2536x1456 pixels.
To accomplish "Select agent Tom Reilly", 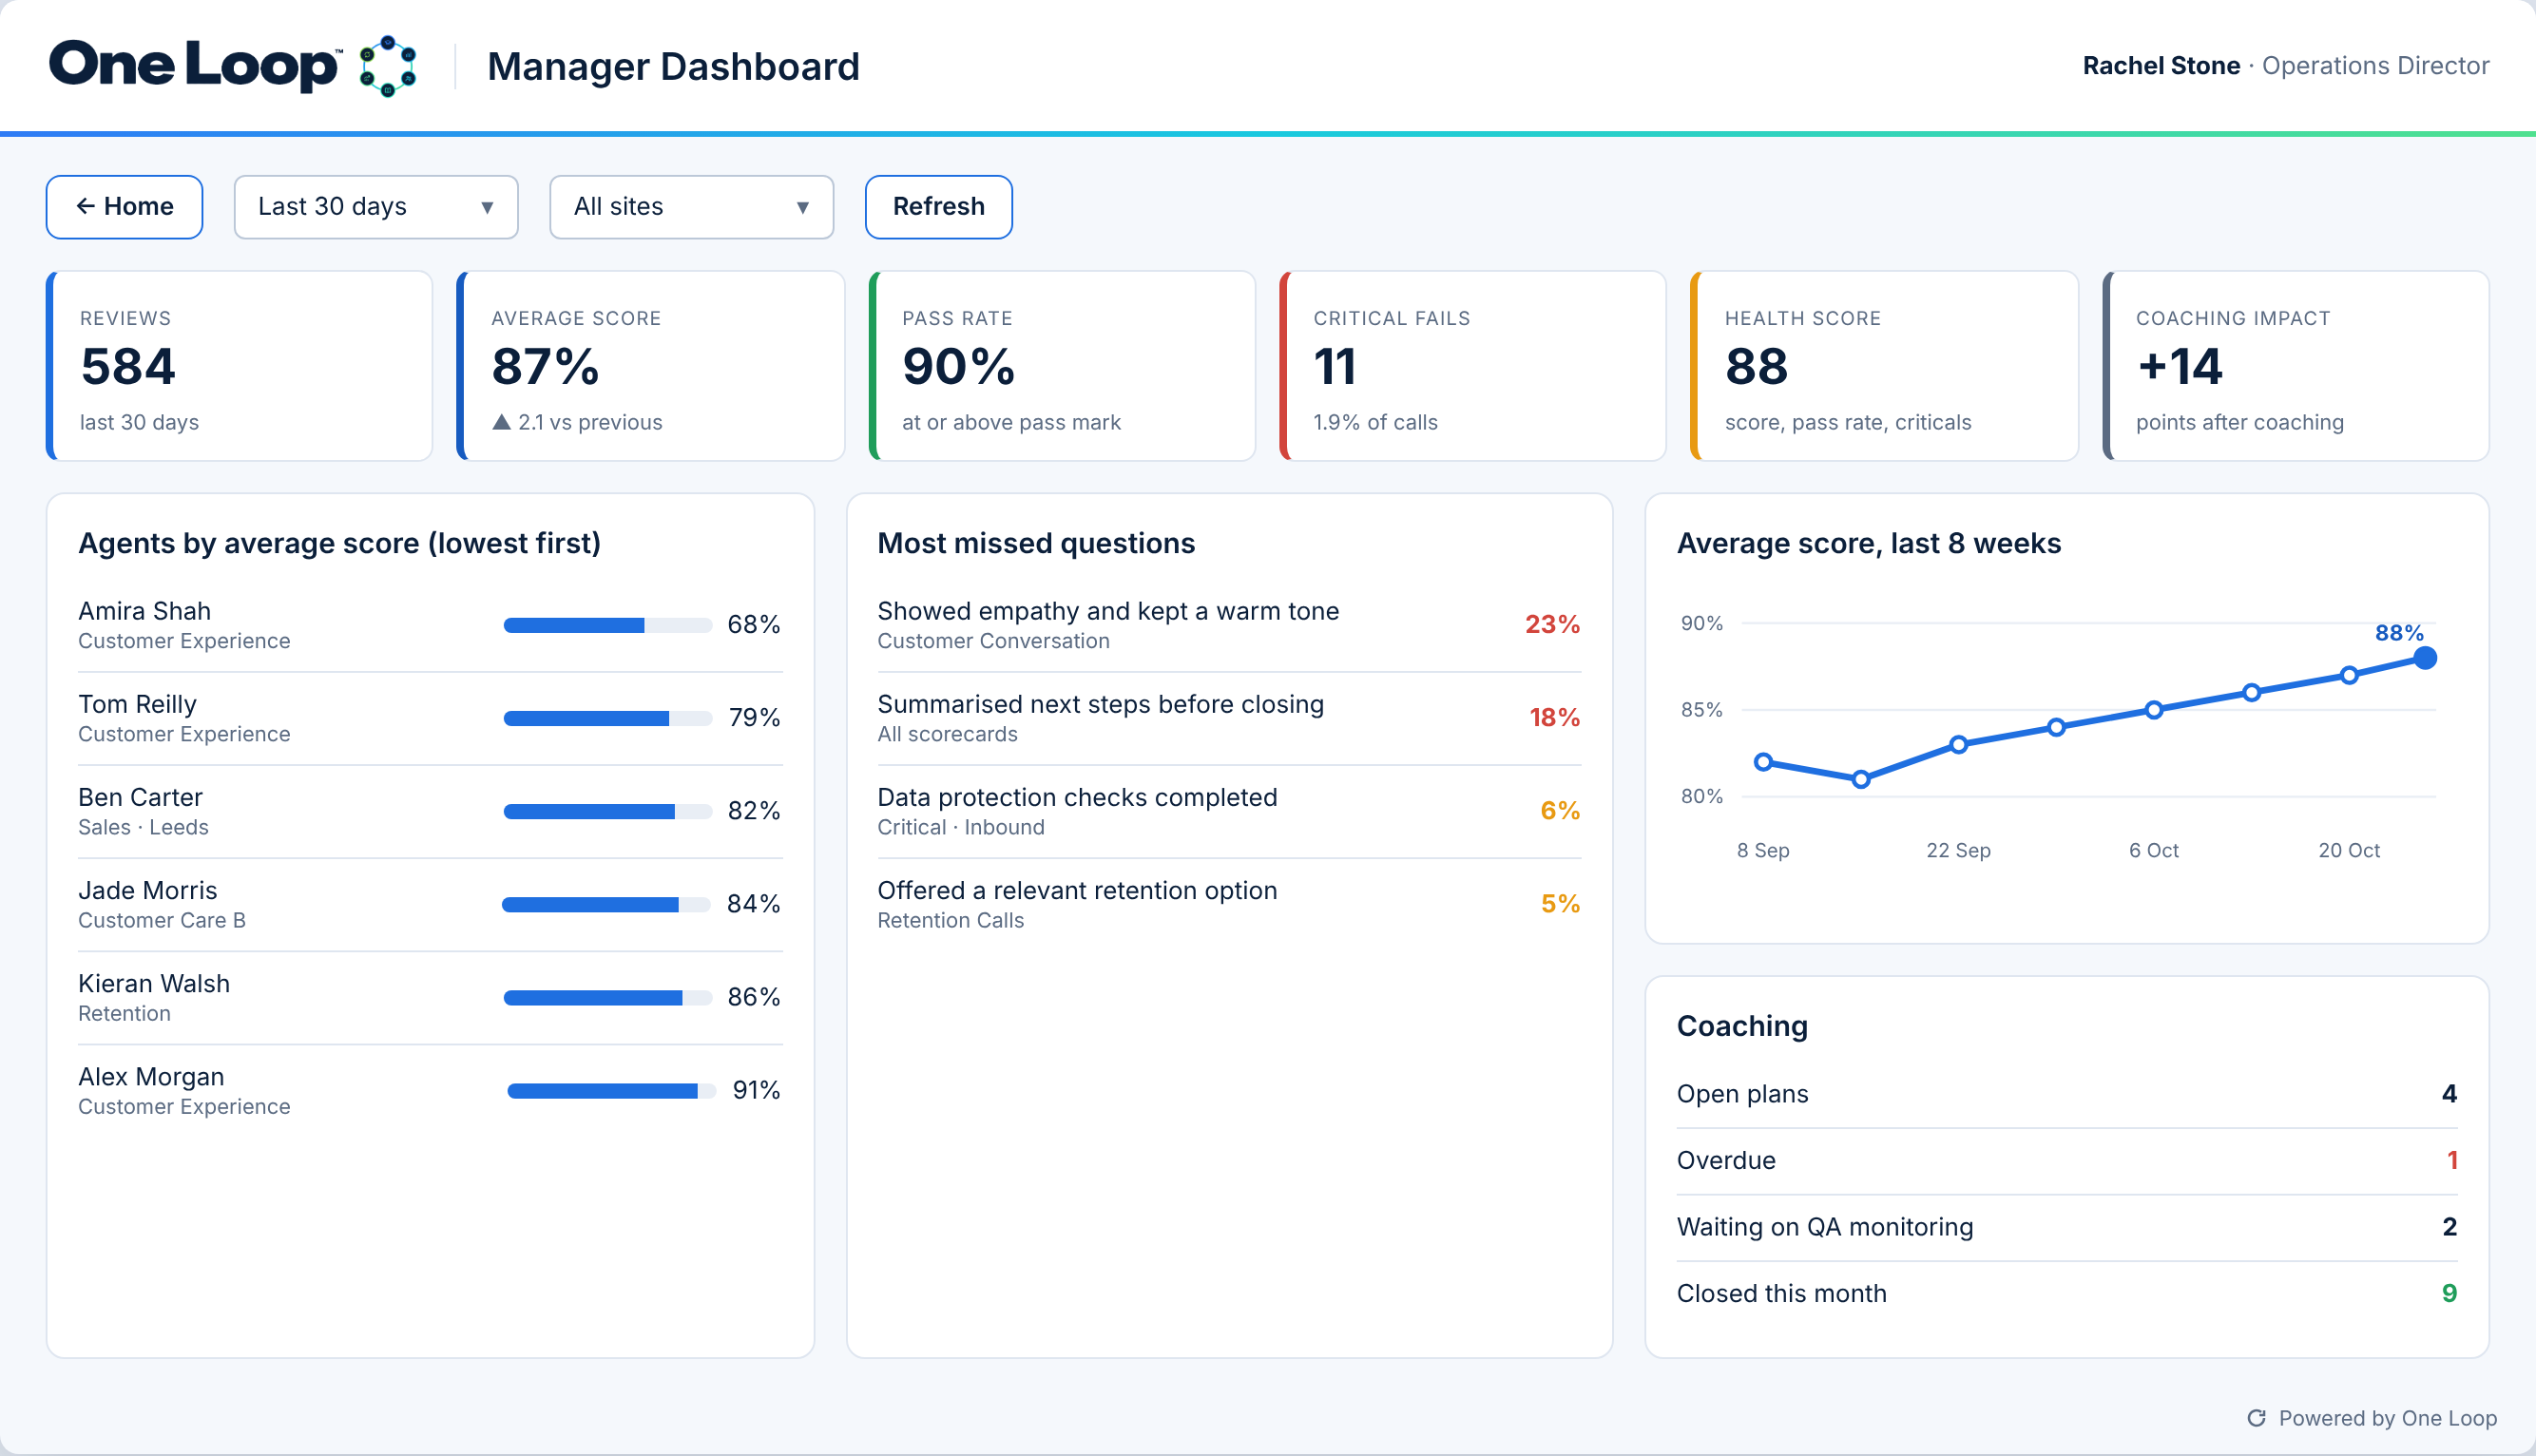I will [430, 718].
